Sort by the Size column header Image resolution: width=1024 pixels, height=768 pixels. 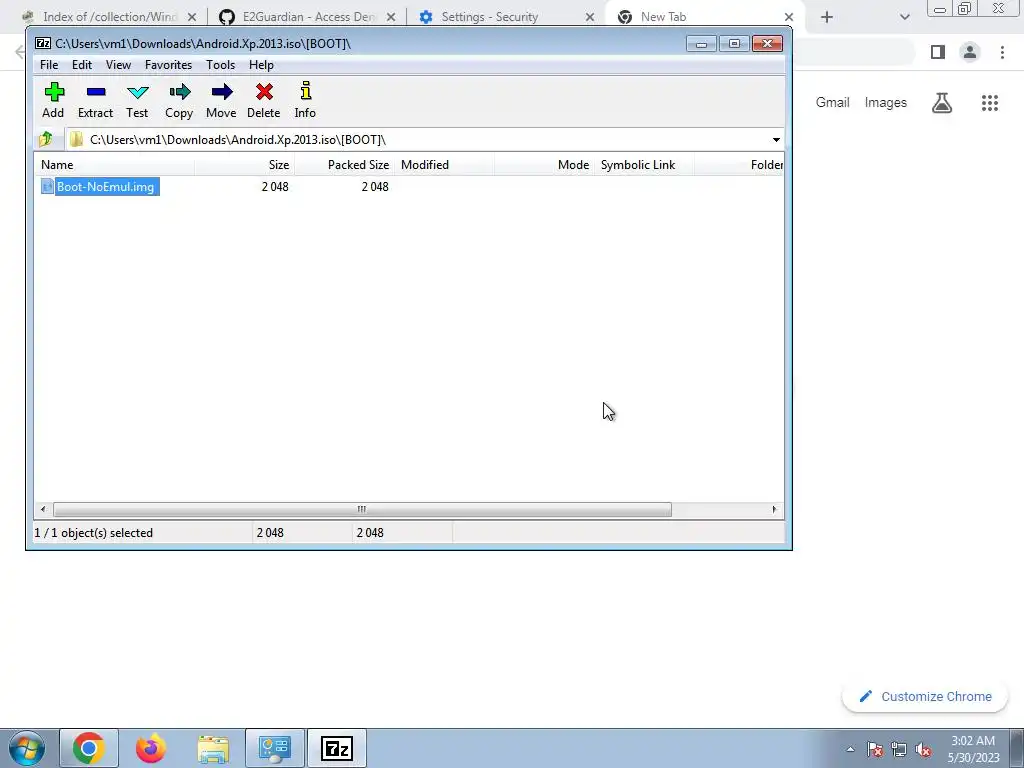tap(244, 165)
